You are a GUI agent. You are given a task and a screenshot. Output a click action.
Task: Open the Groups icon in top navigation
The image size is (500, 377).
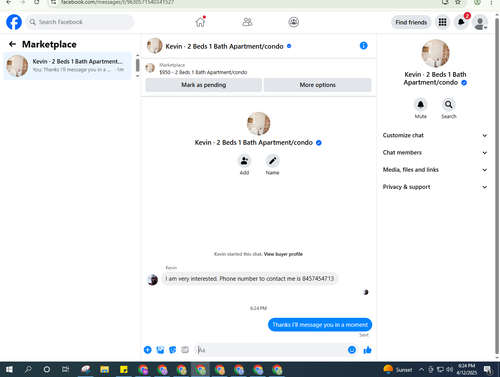coord(293,22)
